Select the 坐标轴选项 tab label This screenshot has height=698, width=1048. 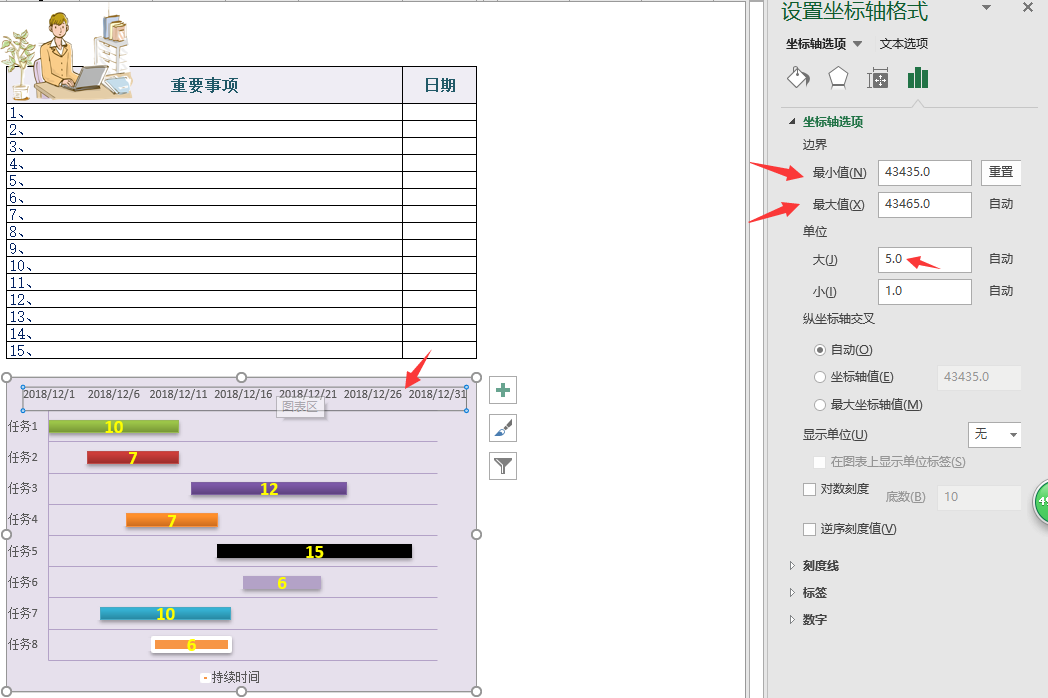click(x=815, y=43)
